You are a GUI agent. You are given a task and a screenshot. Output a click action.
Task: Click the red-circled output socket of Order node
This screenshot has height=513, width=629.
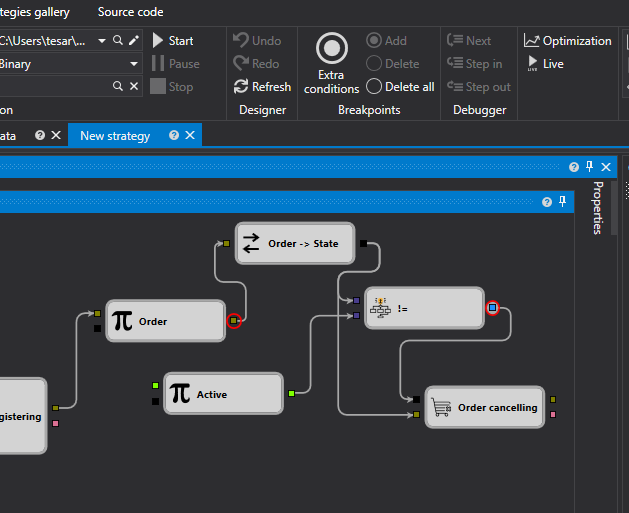[234, 321]
